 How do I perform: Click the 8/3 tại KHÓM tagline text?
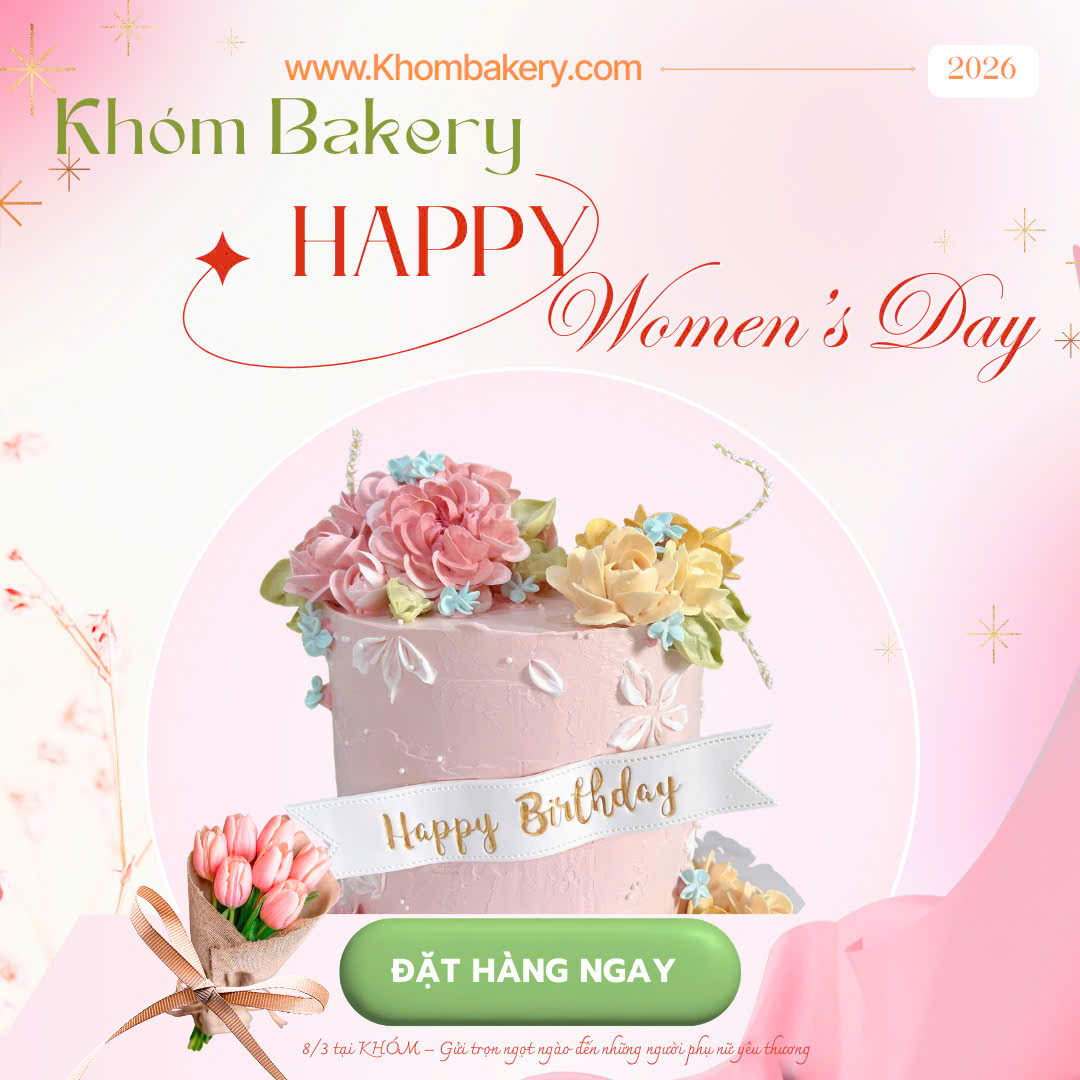(x=556, y=1049)
